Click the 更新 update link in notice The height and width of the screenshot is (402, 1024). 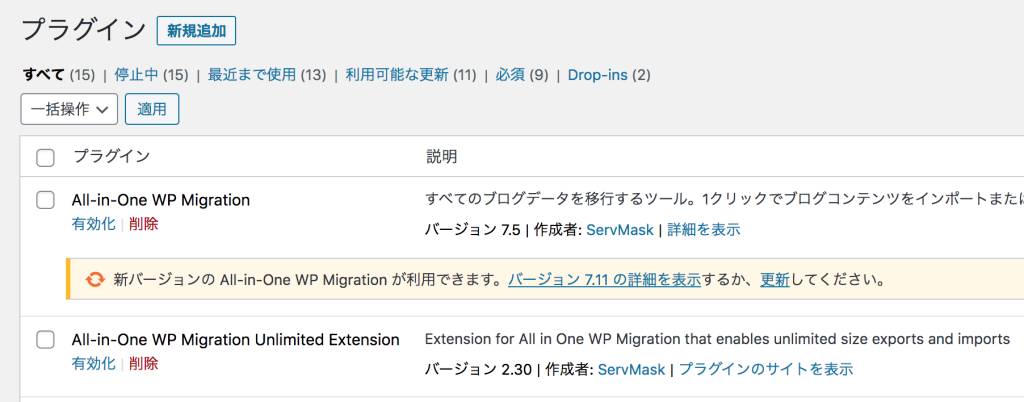[x=775, y=280]
